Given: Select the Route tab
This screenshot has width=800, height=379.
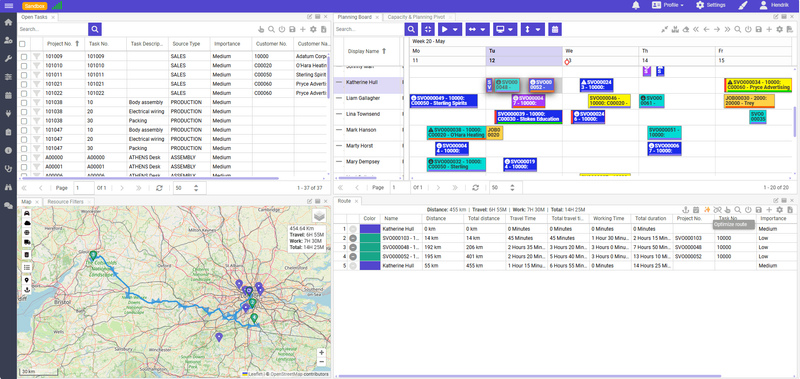Looking at the screenshot, I should 344,201.
